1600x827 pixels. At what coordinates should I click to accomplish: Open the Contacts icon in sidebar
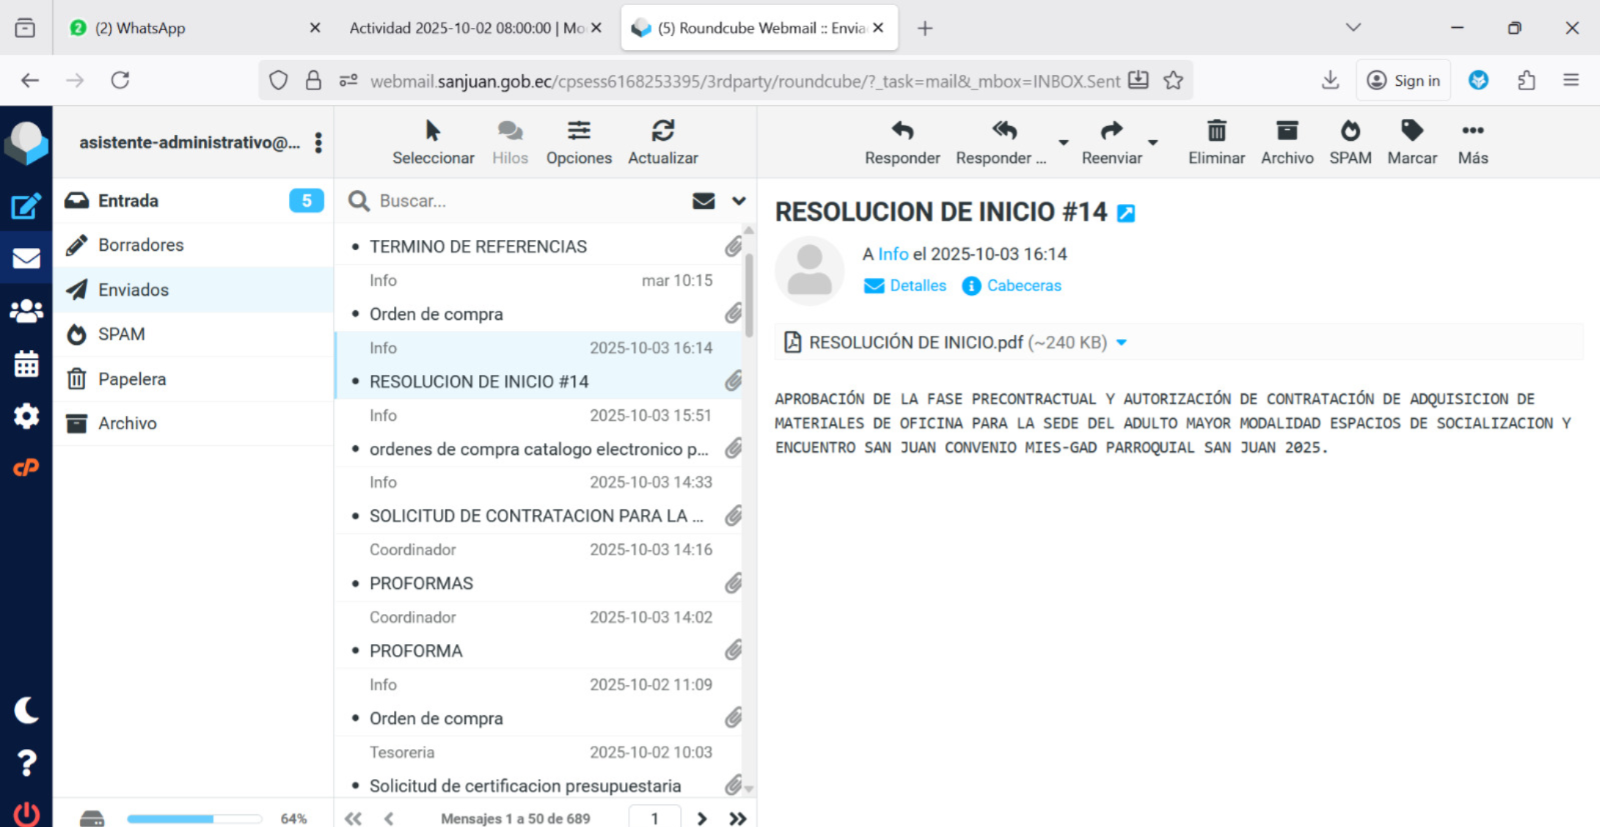click(x=26, y=311)
